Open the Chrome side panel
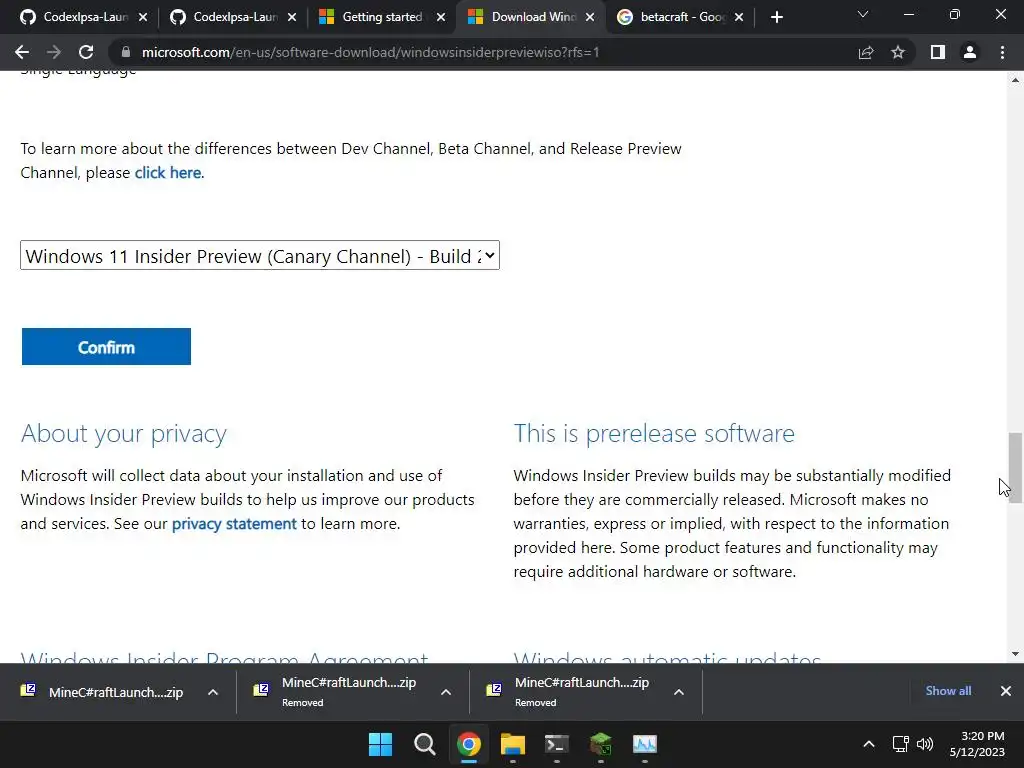The height and width of the screenshot is (768, 1024). [938, 52]
